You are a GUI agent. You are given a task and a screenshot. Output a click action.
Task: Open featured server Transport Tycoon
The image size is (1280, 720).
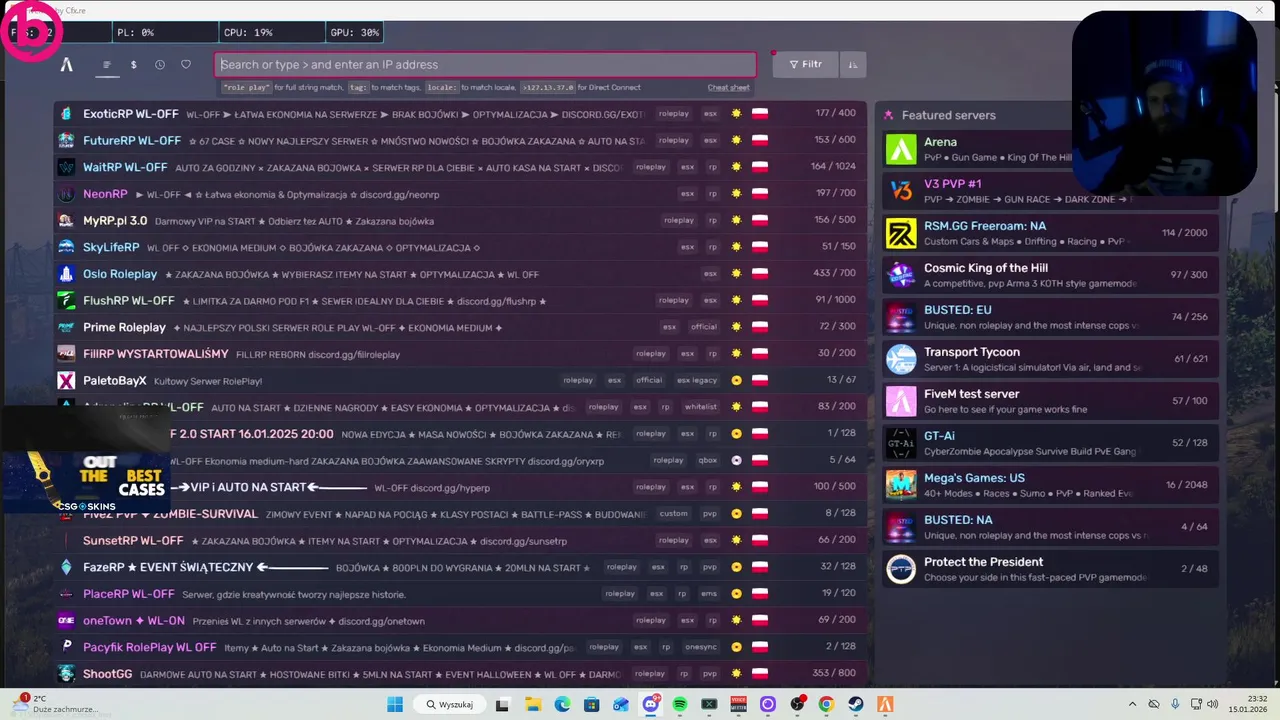pyautogui.click(x=1050, y=359)
